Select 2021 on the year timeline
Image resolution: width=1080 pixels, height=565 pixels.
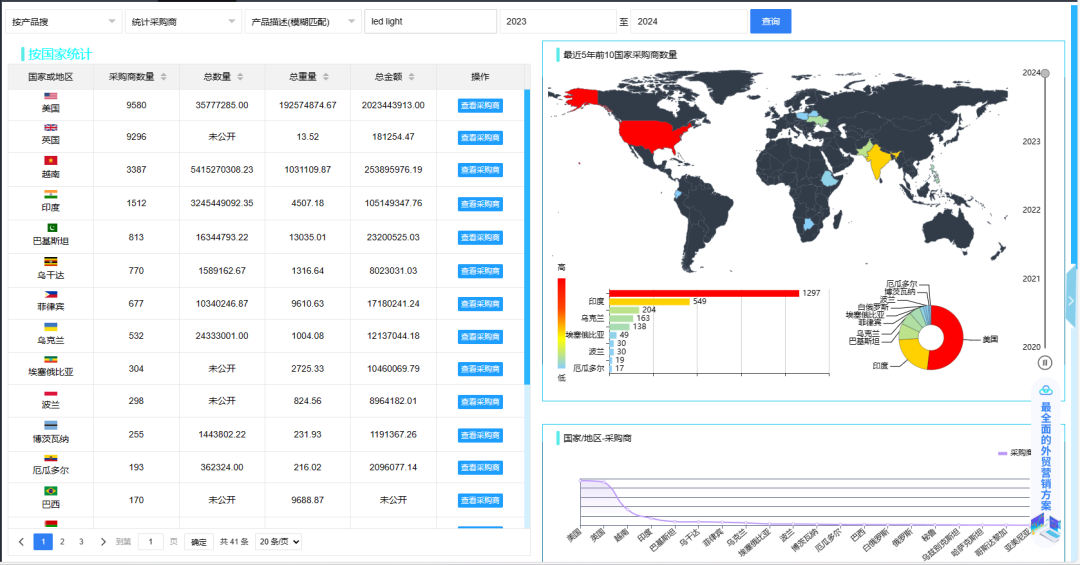[1031, 278]
